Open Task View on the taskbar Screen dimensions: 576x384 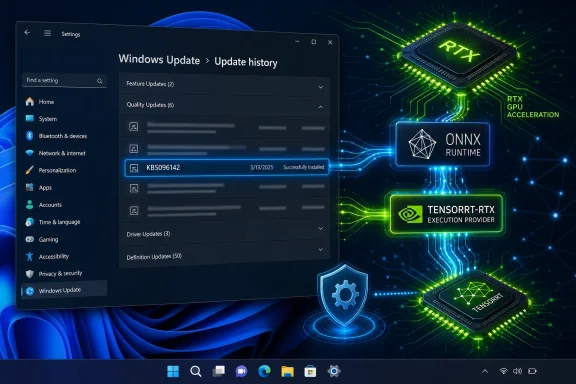(x=219, y=371)
